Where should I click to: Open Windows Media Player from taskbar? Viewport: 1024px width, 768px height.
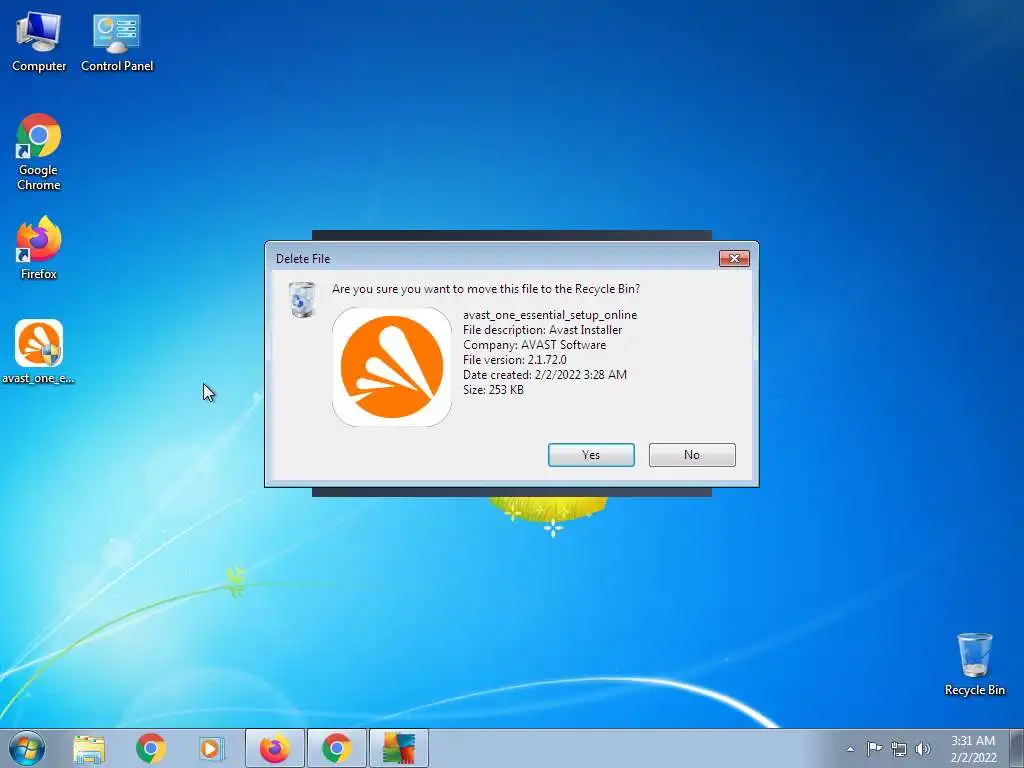(210, 748)
